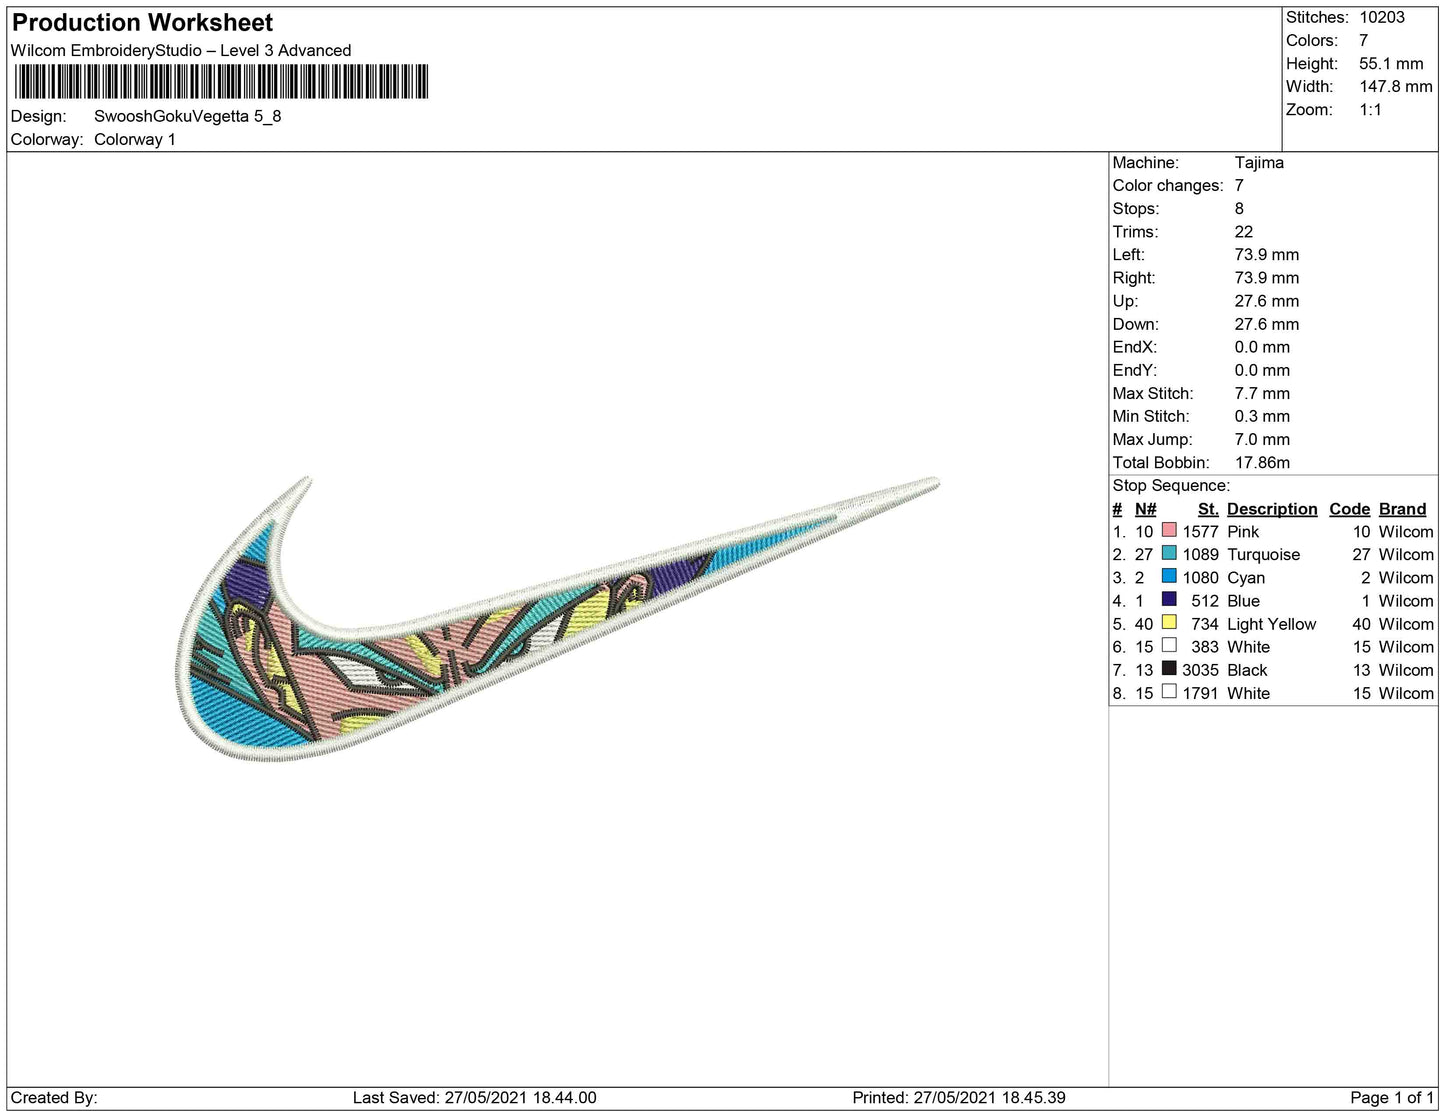Click the Turquoise description in stop 2

(x=1264, y=554)
